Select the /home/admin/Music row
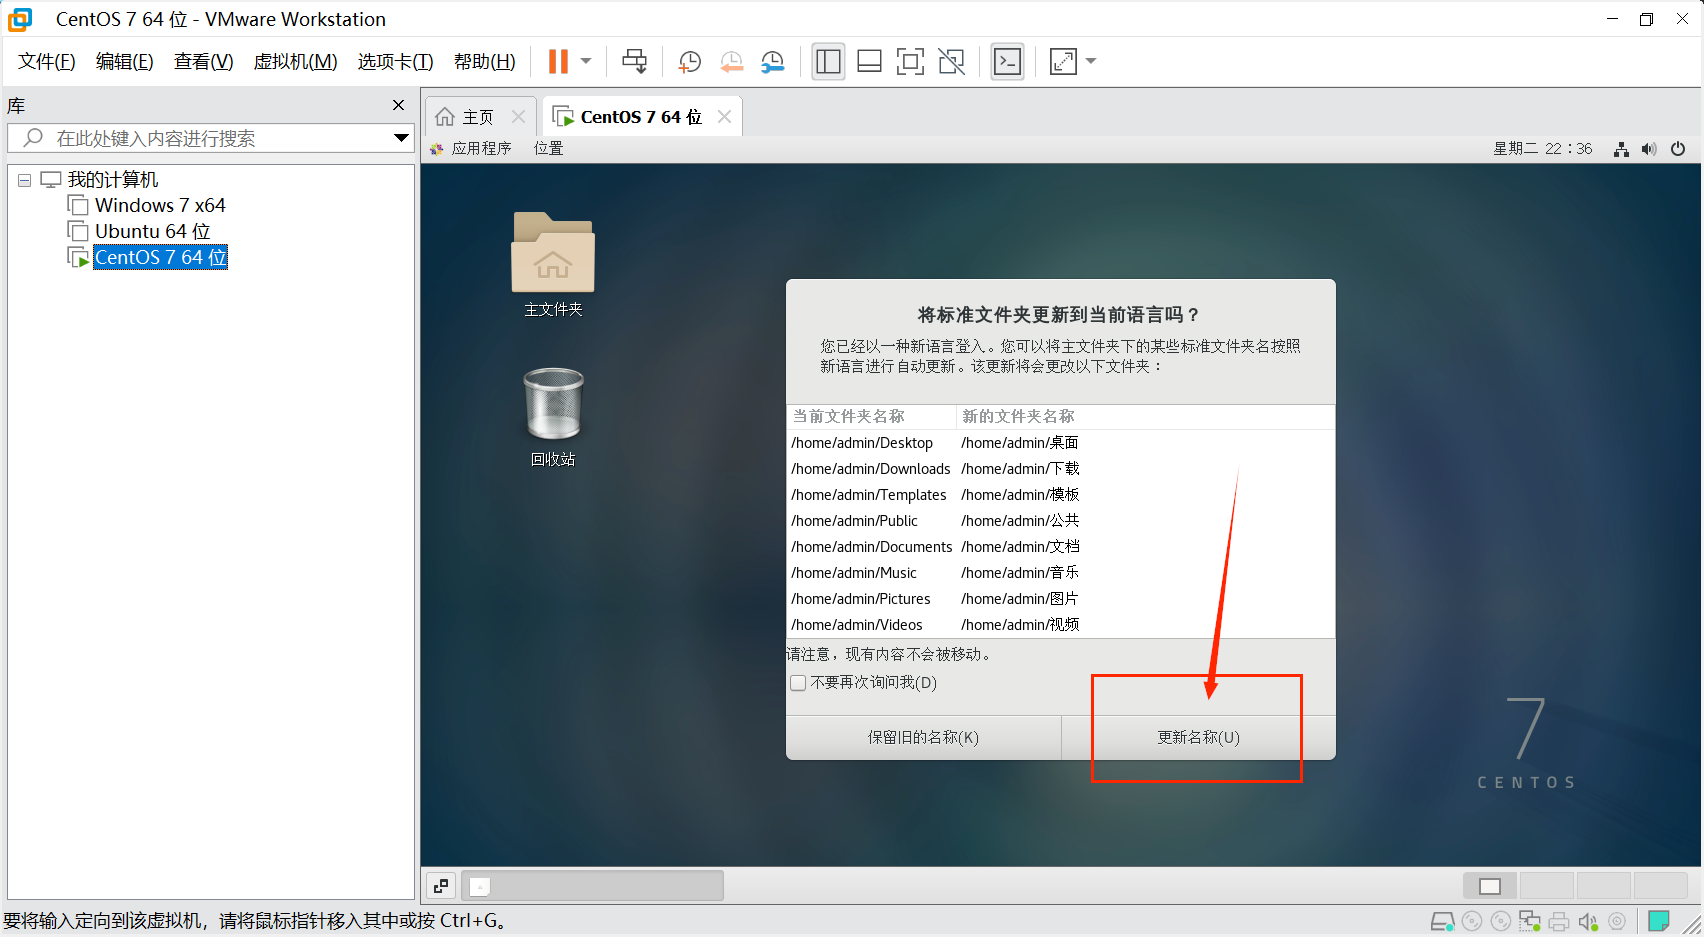This screenshot has height=937, width=1704. [1061, 573]
